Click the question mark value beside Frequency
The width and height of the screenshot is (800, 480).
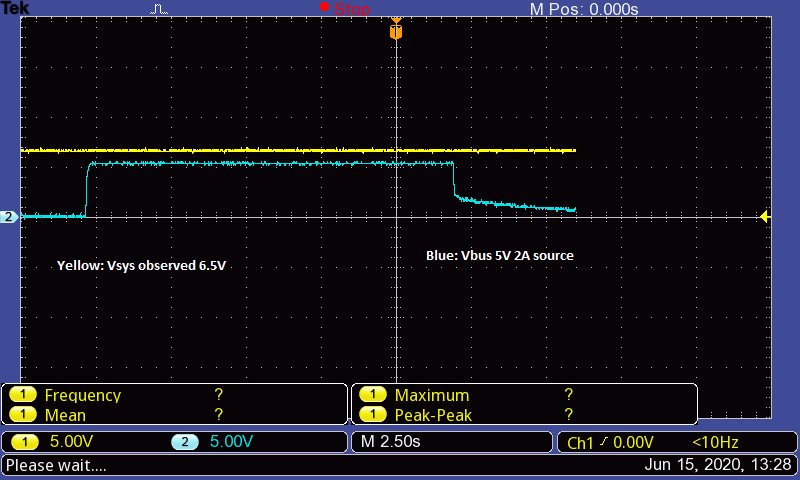coord(219,394)
